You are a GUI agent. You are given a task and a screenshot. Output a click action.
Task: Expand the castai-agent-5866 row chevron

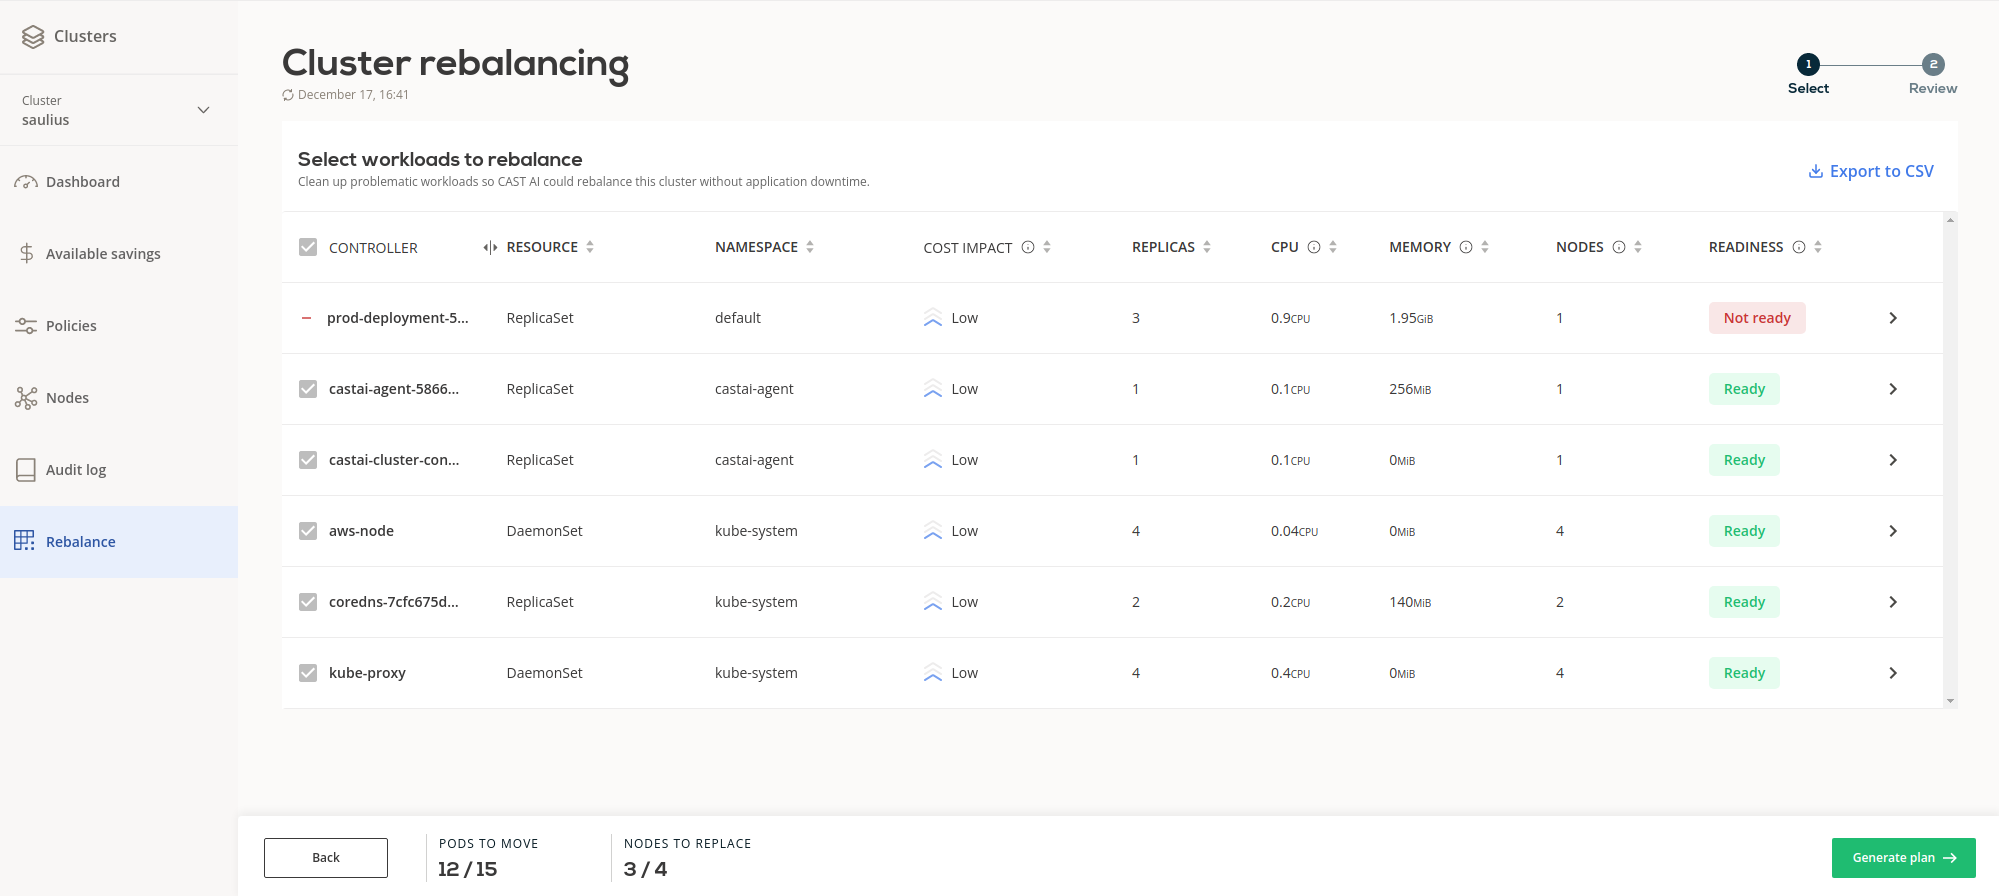click(x=1893, y=389)
